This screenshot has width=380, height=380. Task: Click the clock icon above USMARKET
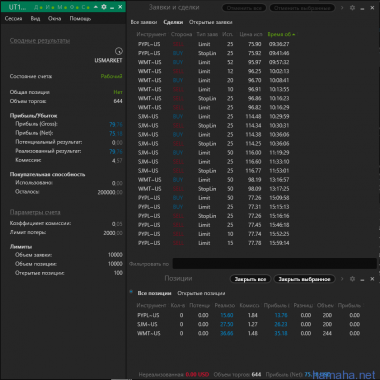point(119,51)
